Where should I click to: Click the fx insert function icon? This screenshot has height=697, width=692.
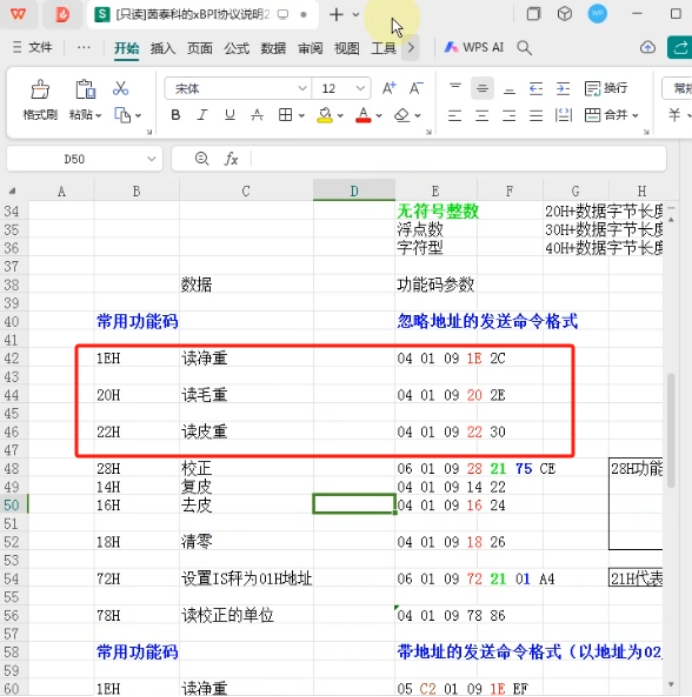tap(231, 159)
